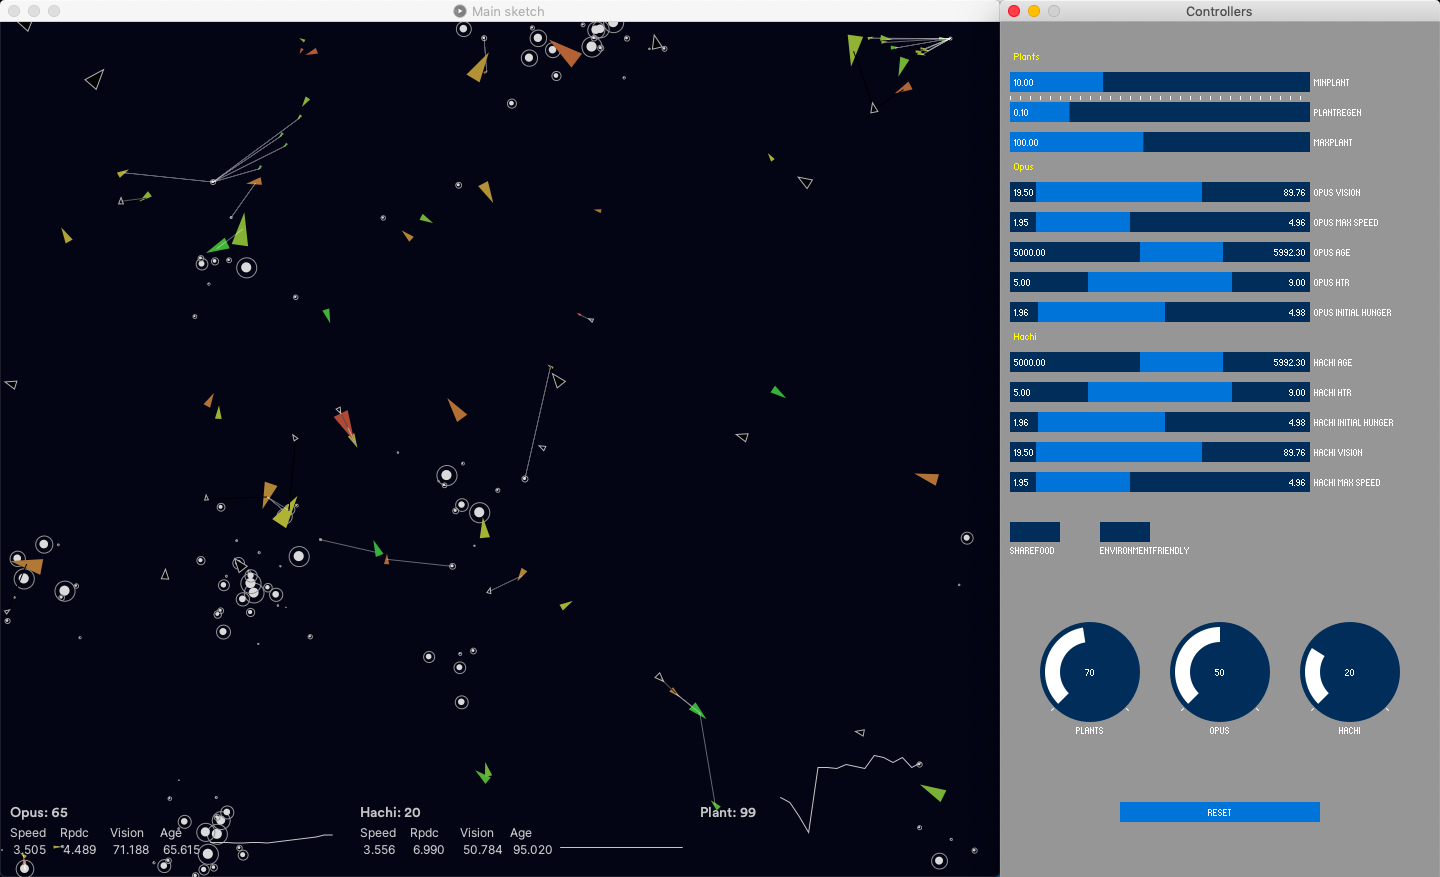Toggle the SHAREFOOD switch

1034,532
